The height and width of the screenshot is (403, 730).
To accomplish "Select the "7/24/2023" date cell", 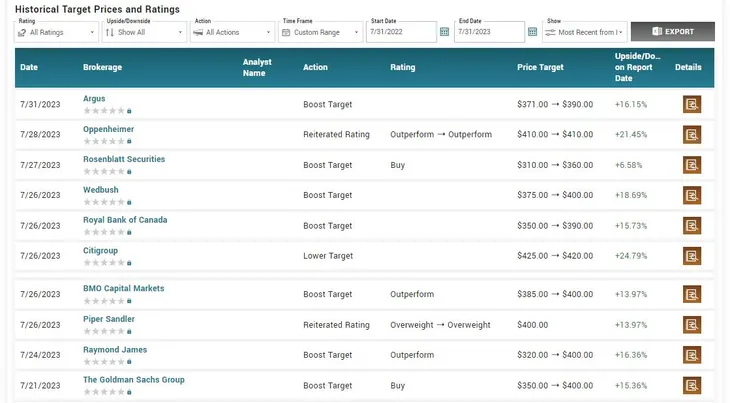I will point(40,355).
